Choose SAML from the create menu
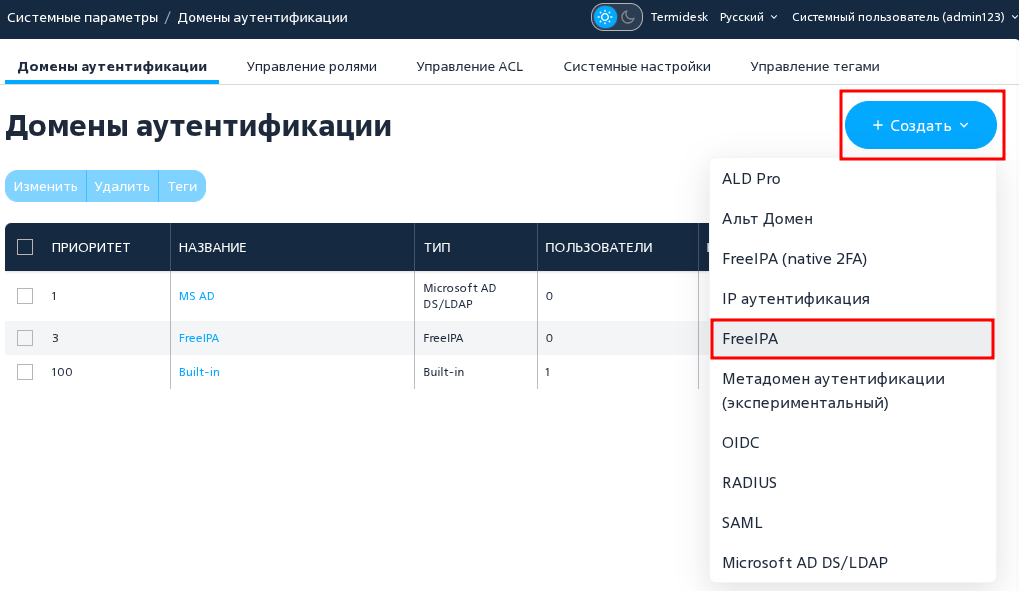Screen dimensions: 1019x591 click(853, 523)
